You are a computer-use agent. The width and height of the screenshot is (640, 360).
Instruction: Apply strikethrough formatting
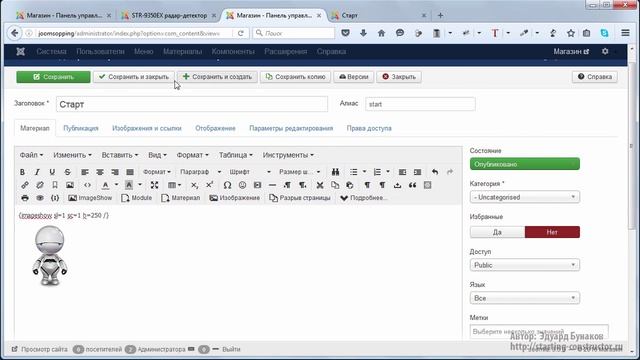[67, 172]
